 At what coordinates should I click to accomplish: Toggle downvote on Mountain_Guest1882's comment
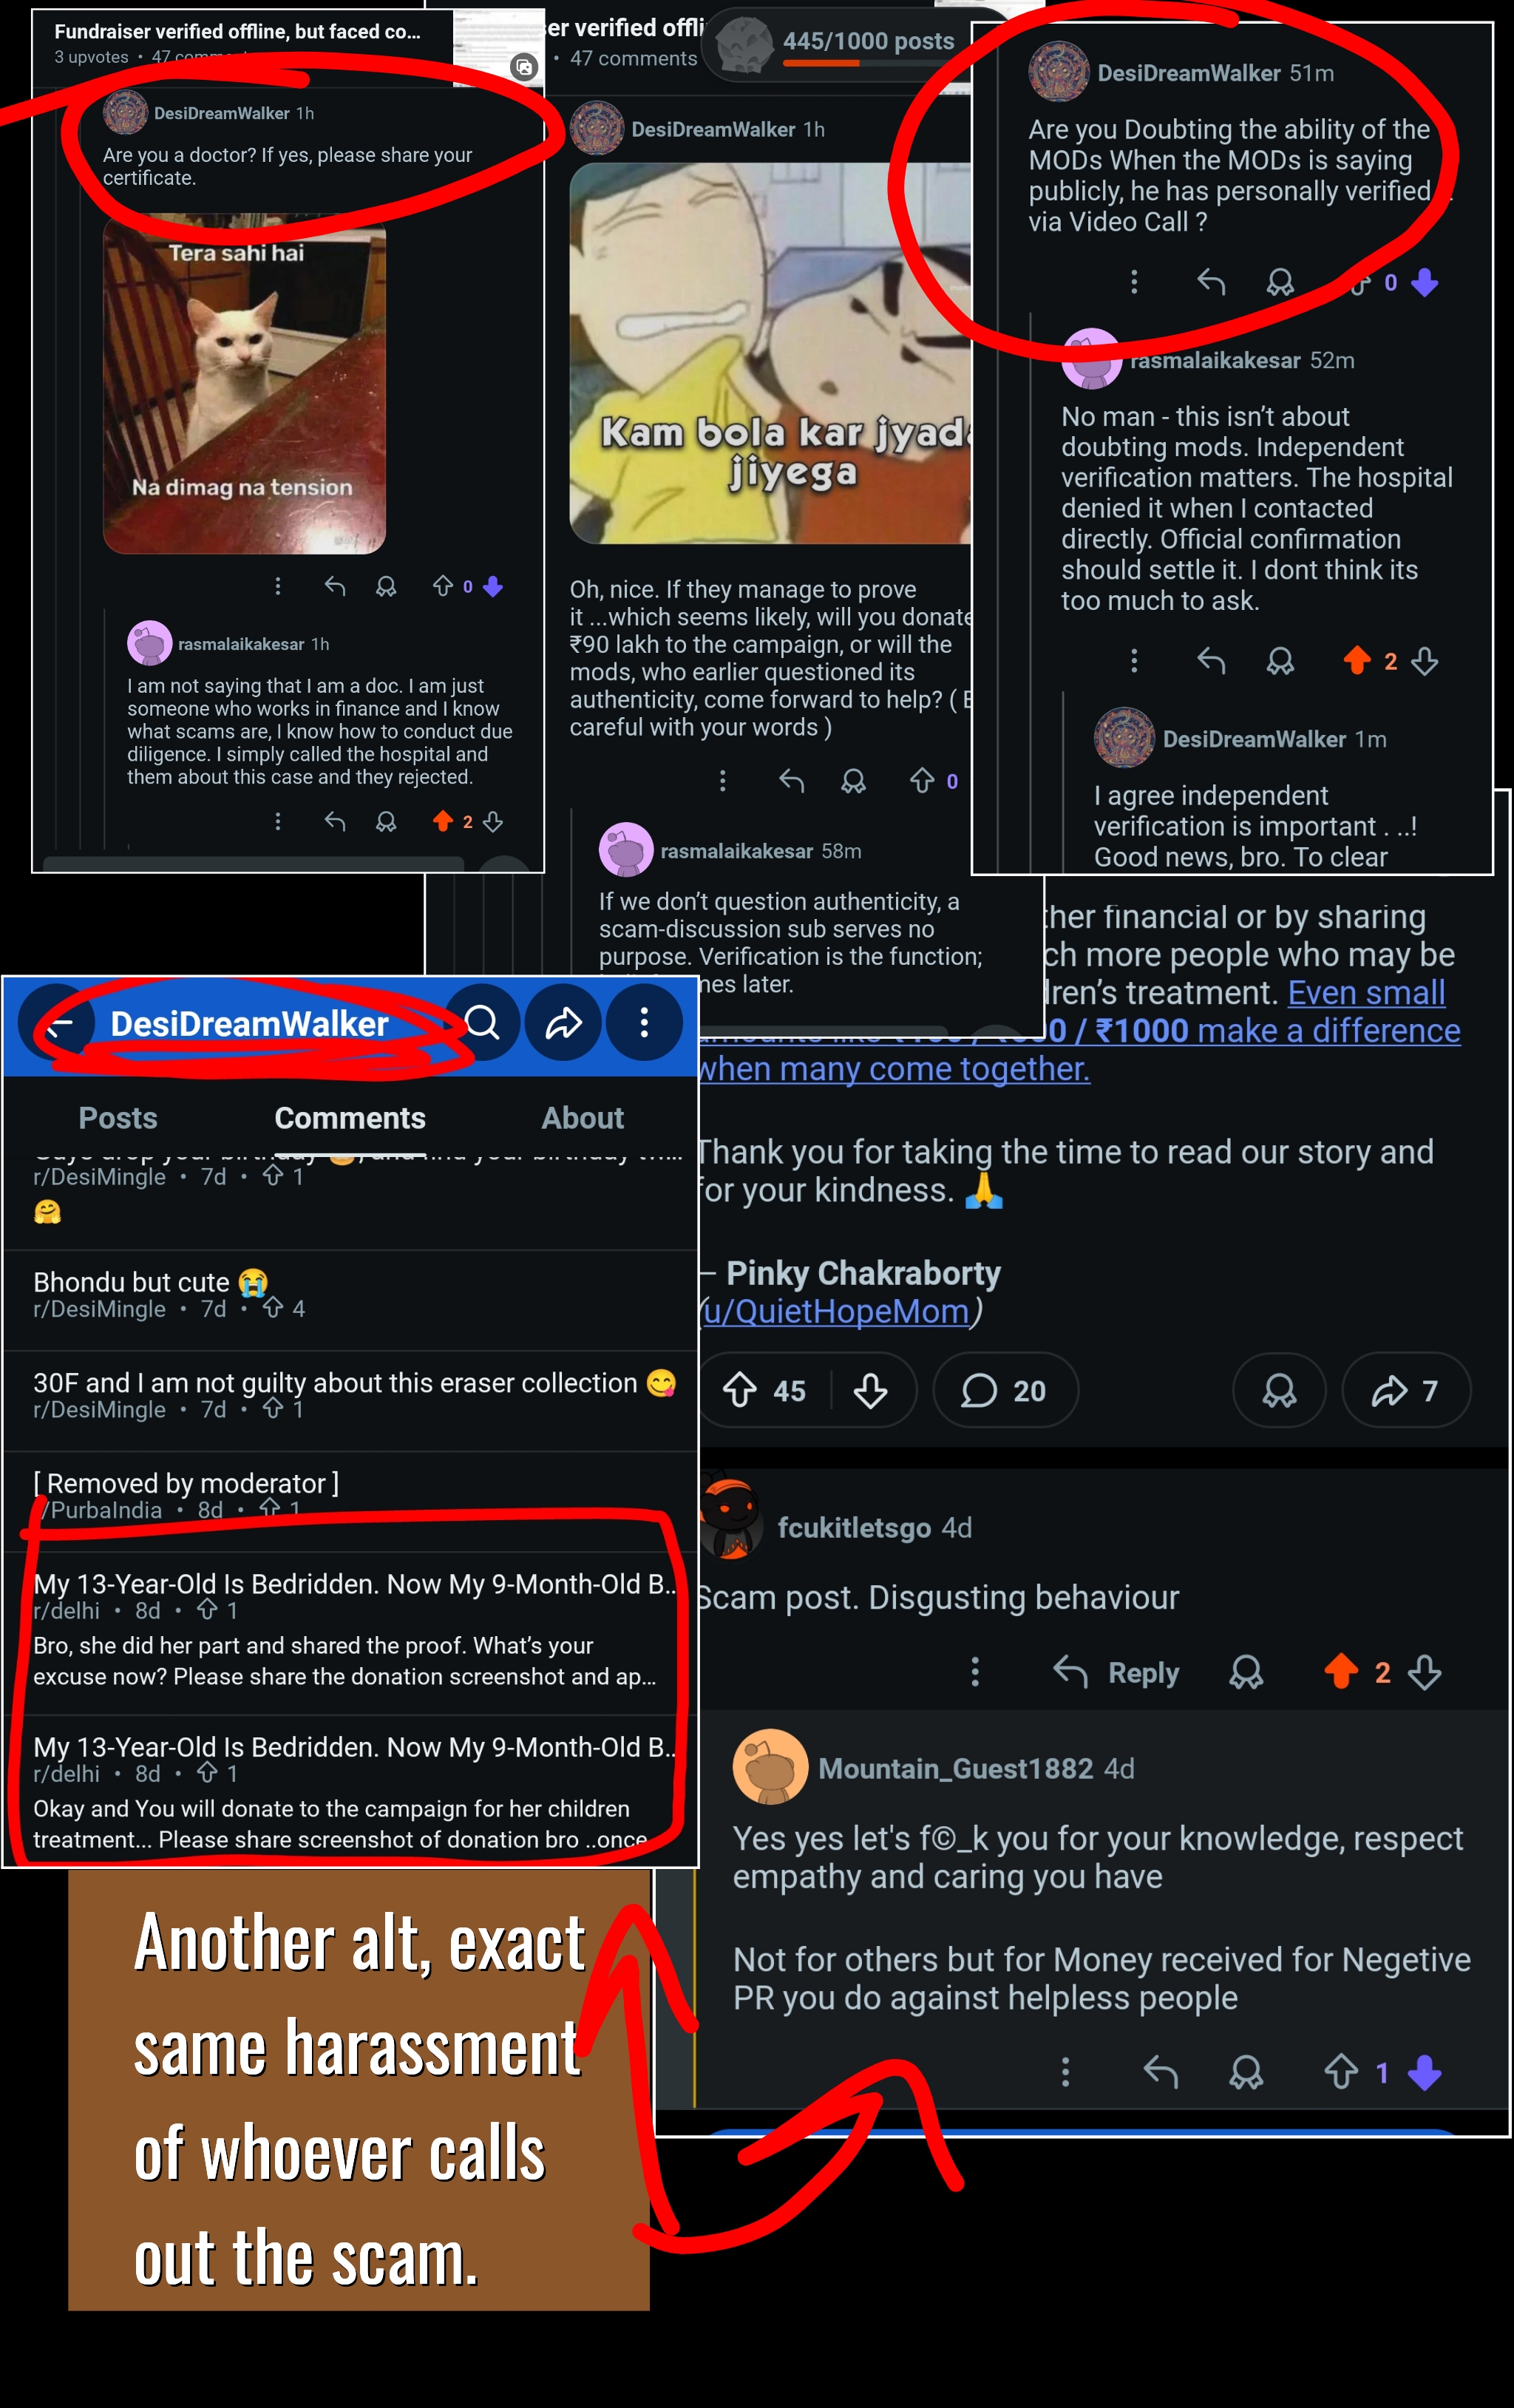click(1424, 2073)
